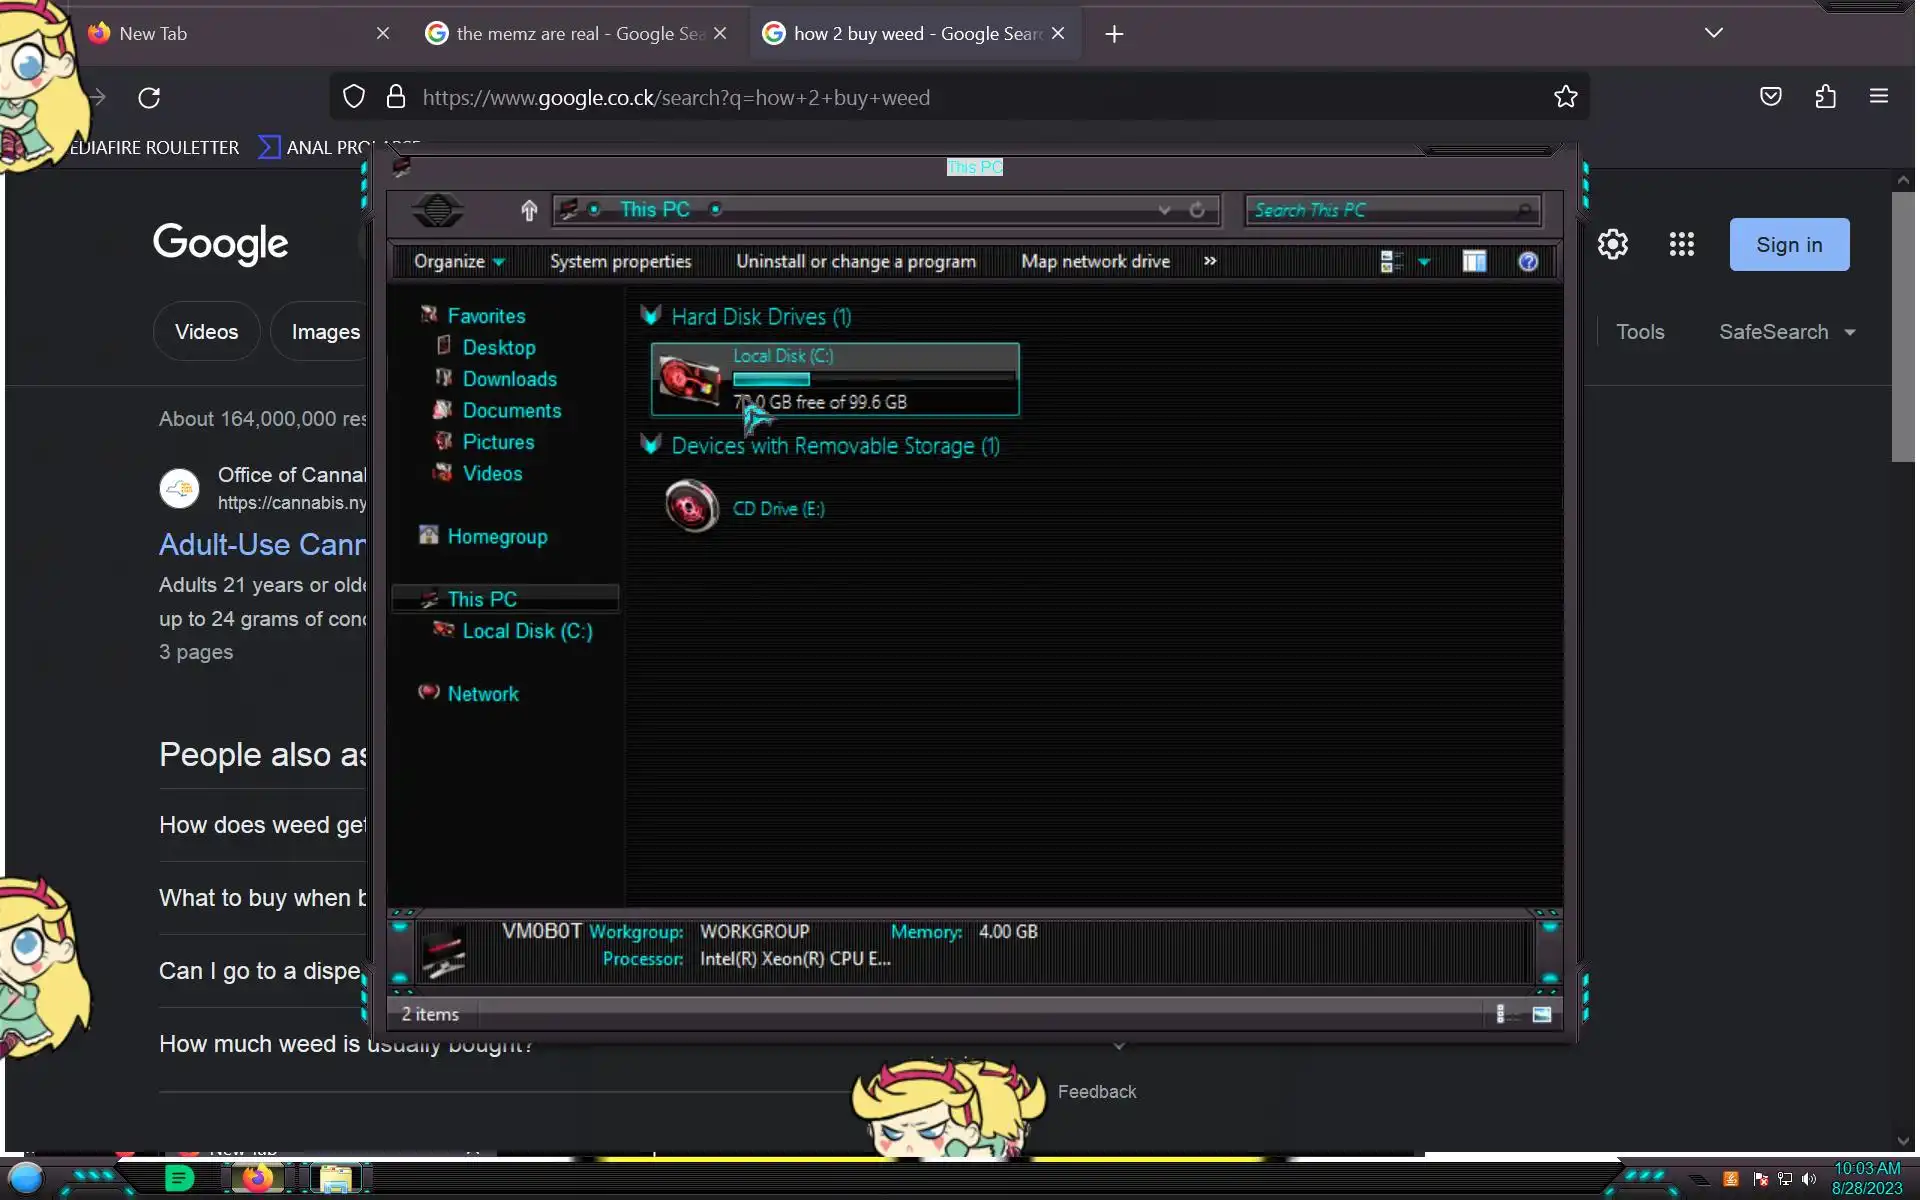Click the refresh icon in Explorer address bar
The width and height of the screenshot is (1920, 1200).
click(1197, 210)
